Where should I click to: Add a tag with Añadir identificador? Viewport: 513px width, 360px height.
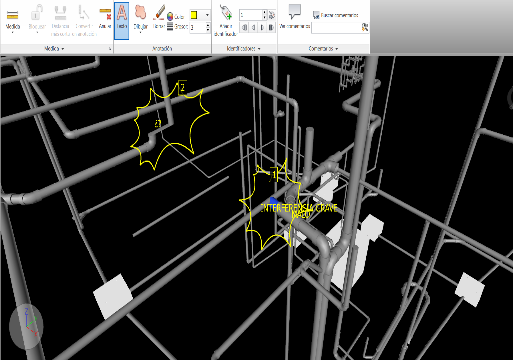(226, 20)
